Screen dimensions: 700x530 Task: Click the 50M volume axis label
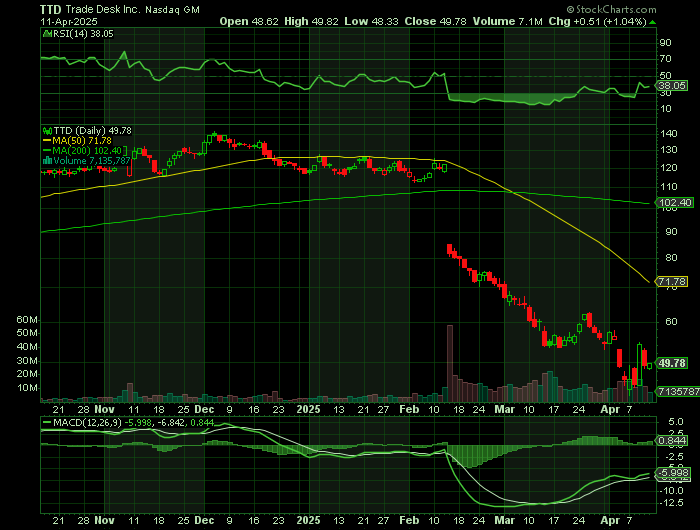[27, 333]
